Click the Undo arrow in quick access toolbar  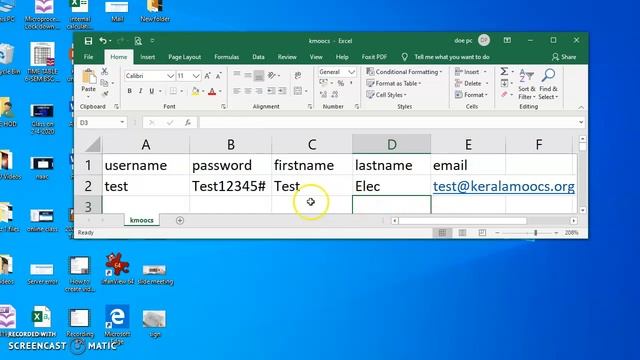coord(103,41)
